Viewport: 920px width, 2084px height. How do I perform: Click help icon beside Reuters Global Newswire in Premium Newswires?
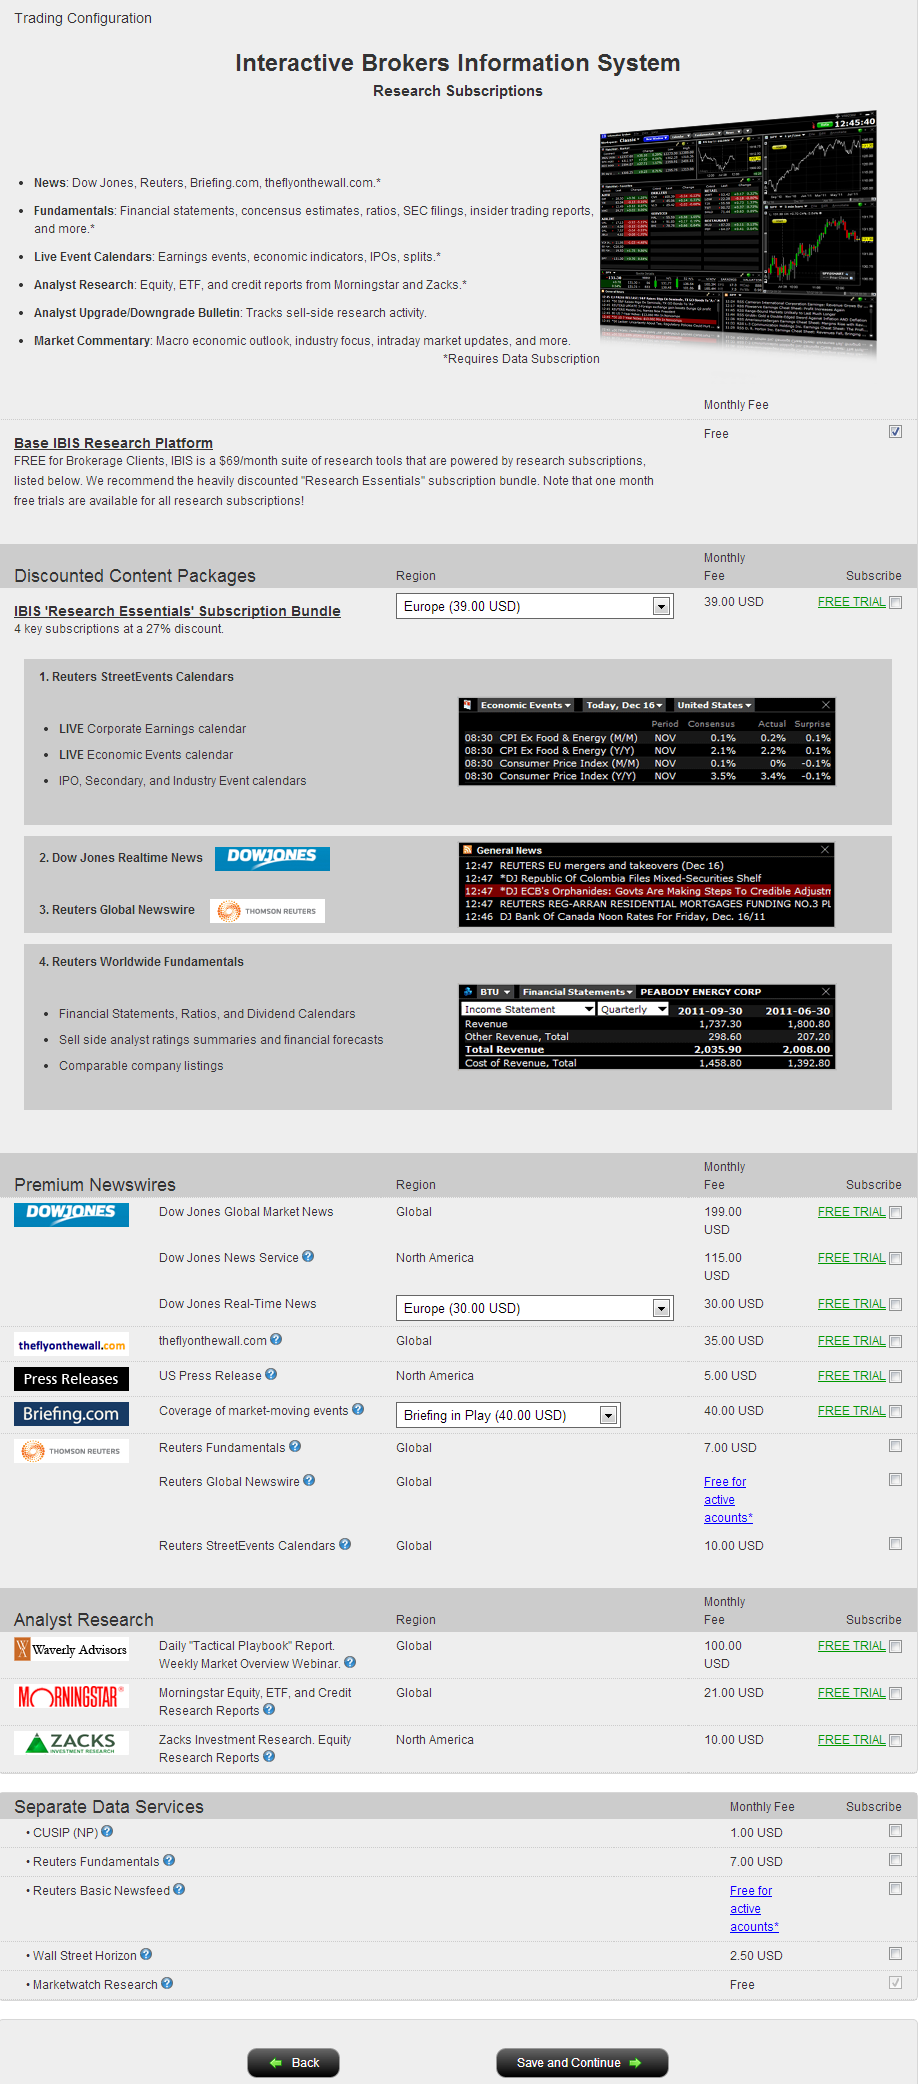(x=309, y=1481)
